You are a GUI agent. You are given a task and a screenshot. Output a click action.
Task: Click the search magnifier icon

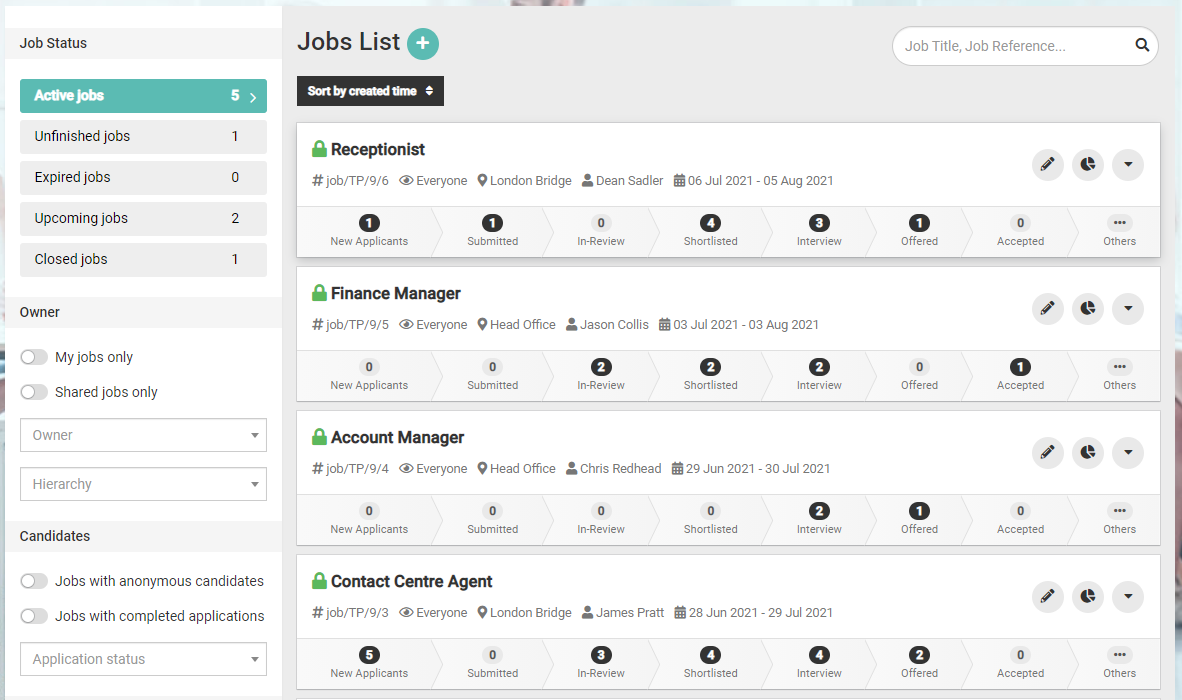1142,46
